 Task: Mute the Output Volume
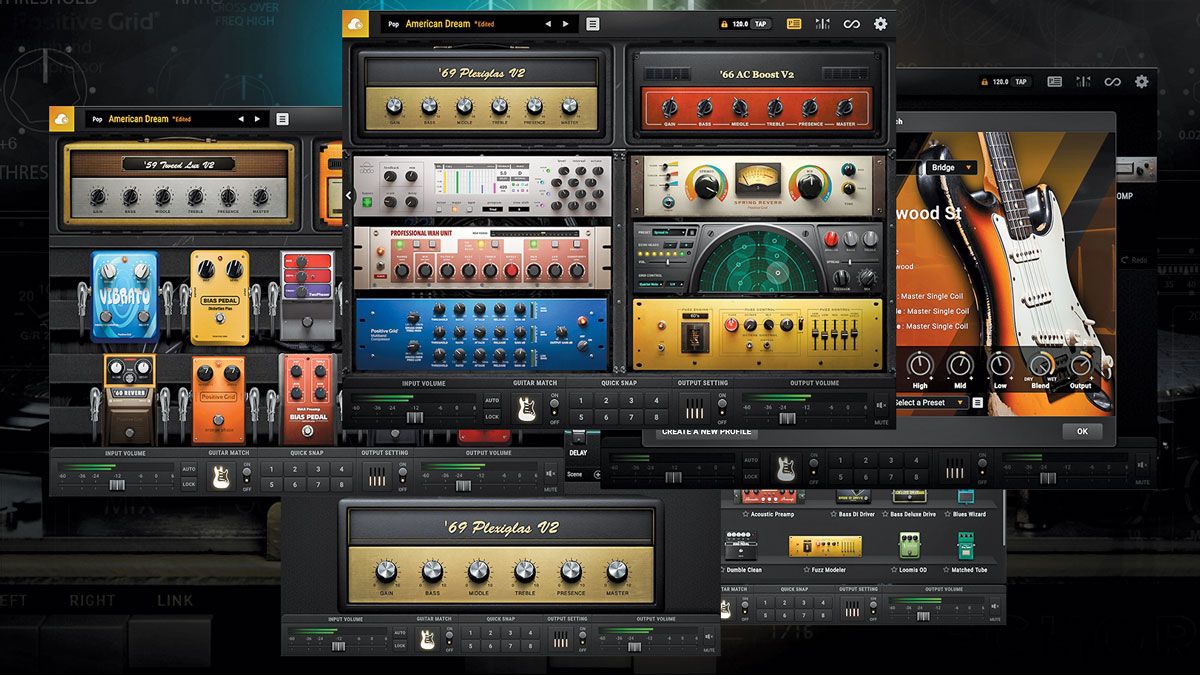[x=880, y=404]
